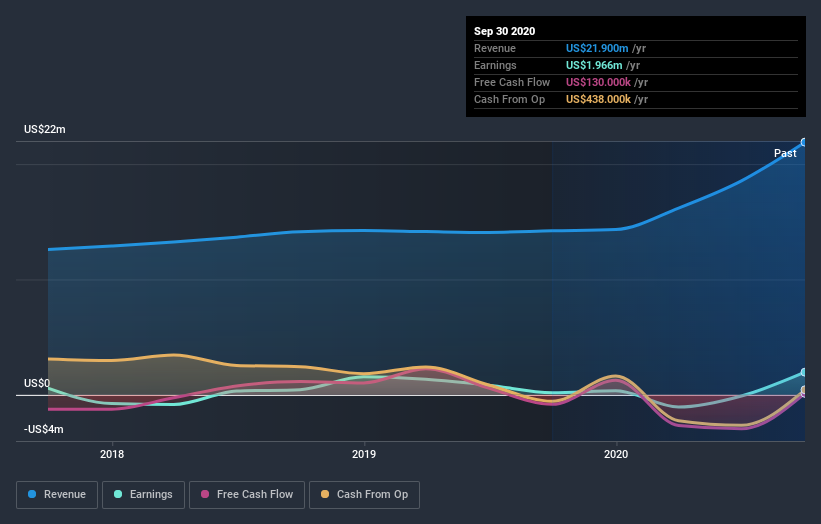Click the 'Sep 30 2020' tooltip date

[x=504, y=31]
